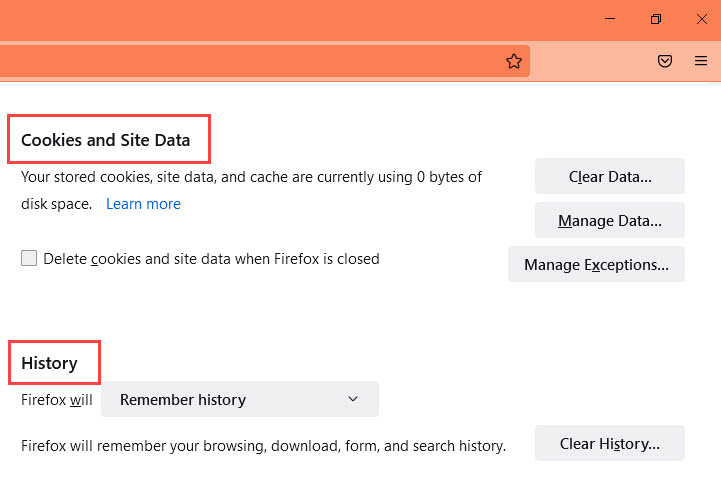Screen dimensions: 721x484
Task: Restore down the Firefox window
Action: 656,19
